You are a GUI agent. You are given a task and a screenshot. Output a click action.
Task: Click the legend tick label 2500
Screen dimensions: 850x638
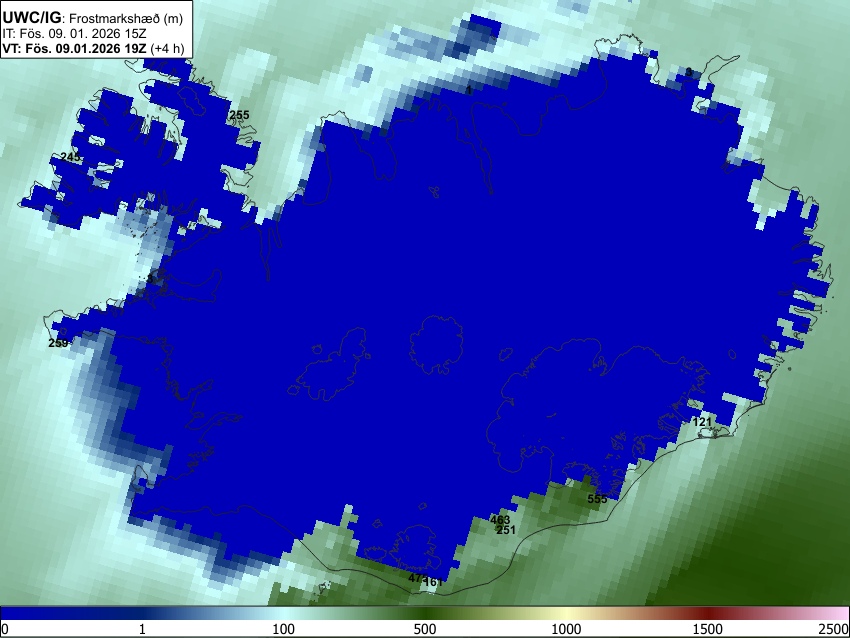click(834, 629)
